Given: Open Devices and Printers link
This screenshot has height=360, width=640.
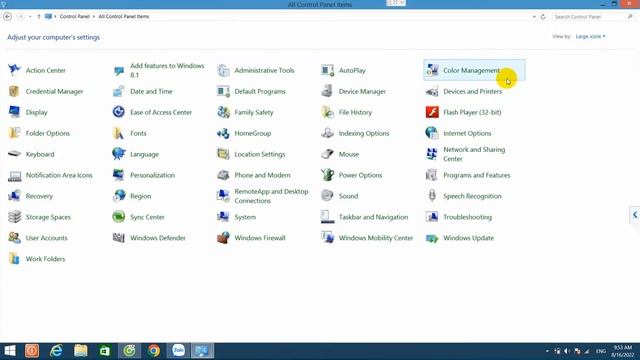Looking at the screenshot, I should 473,91.
